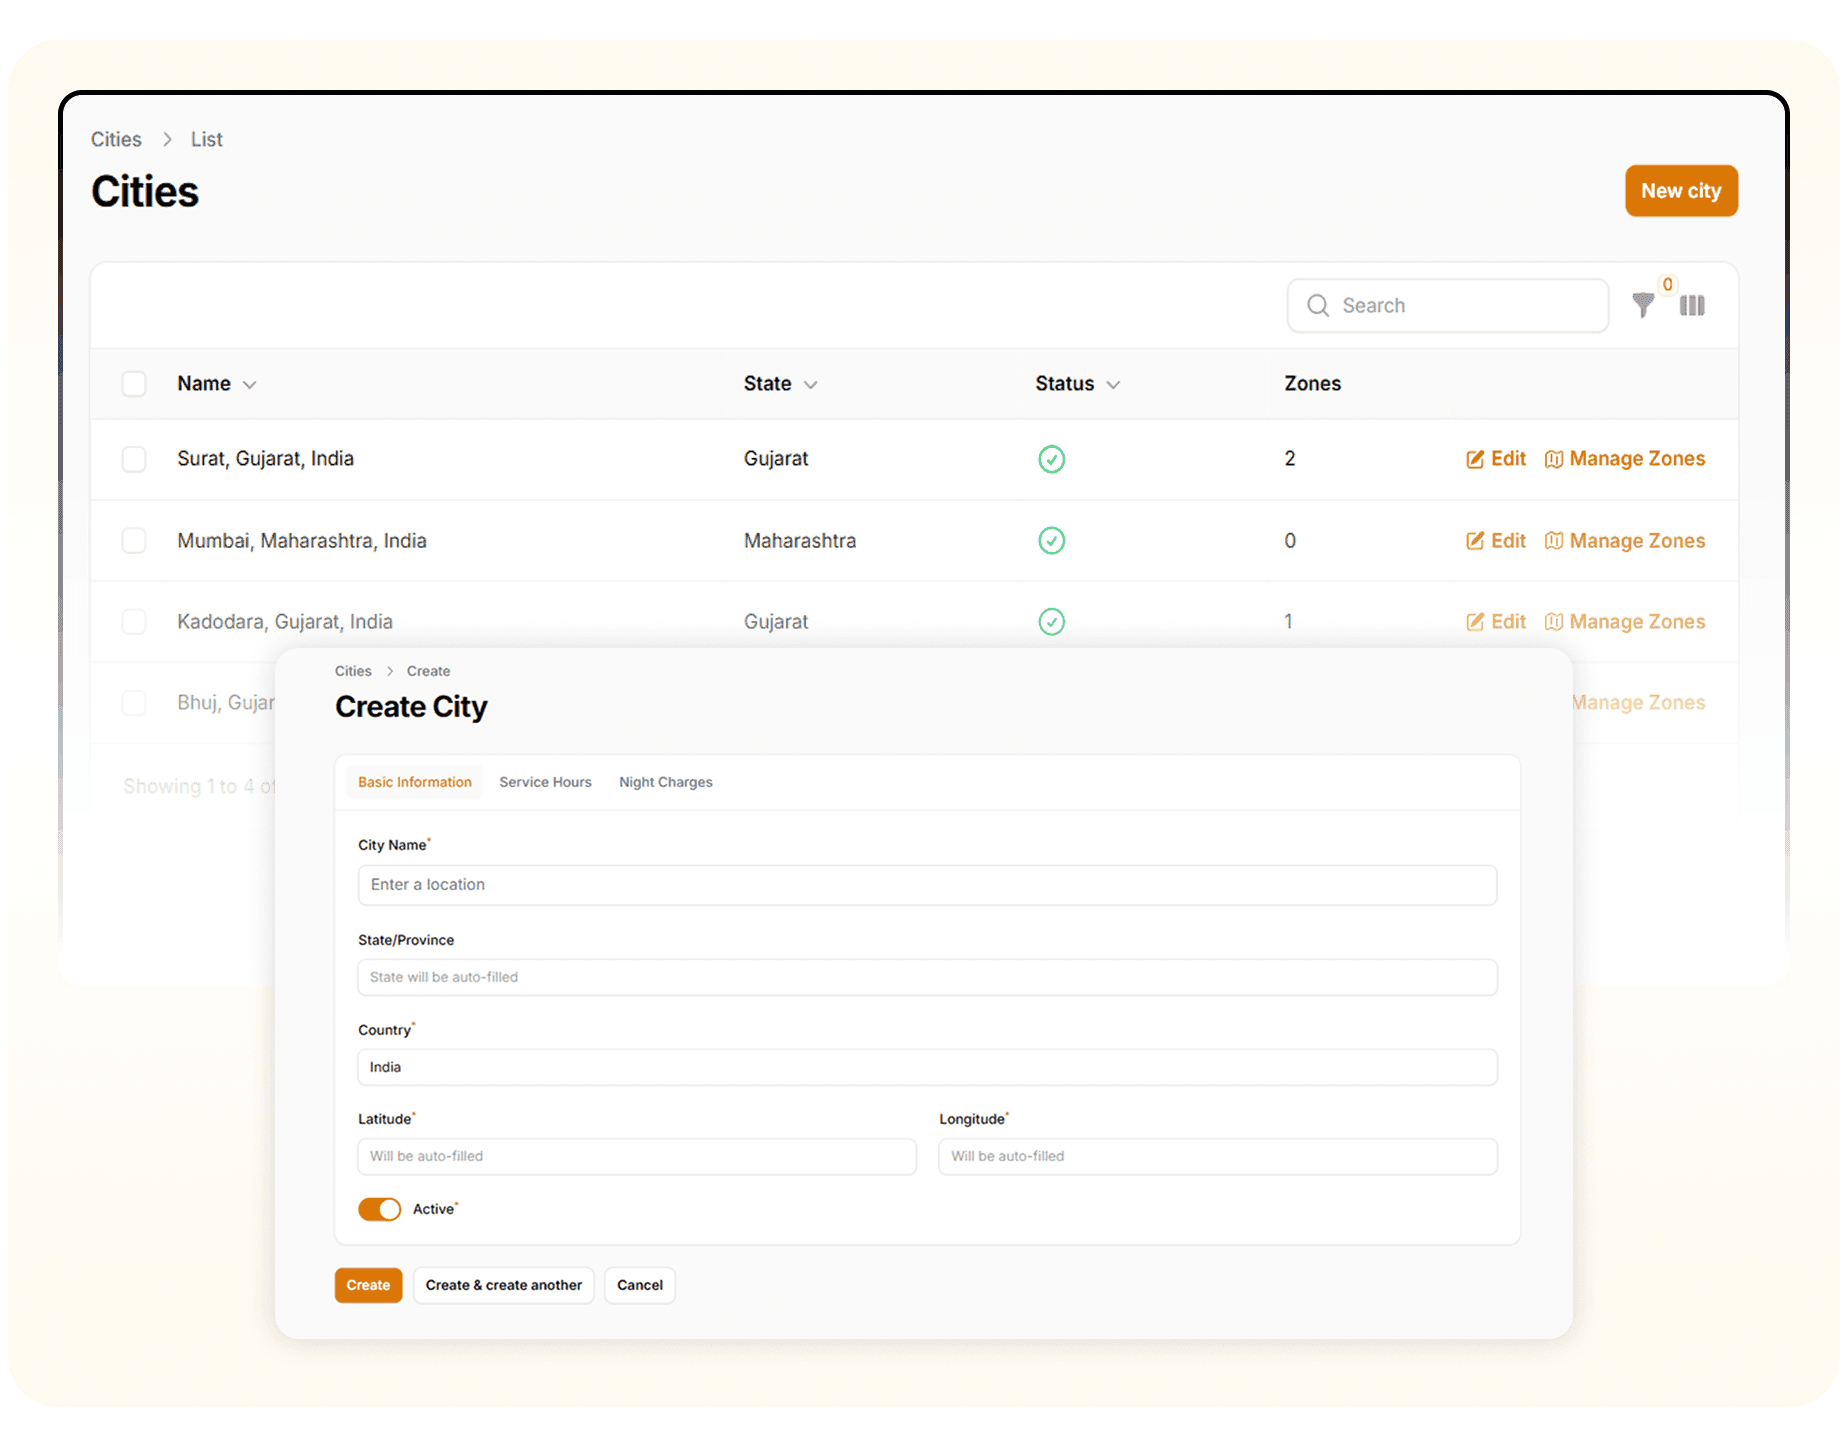Click Gujarat state cell in Surat row
The height and width of the screenshot is (1447, 1848).
pos(776,459)
